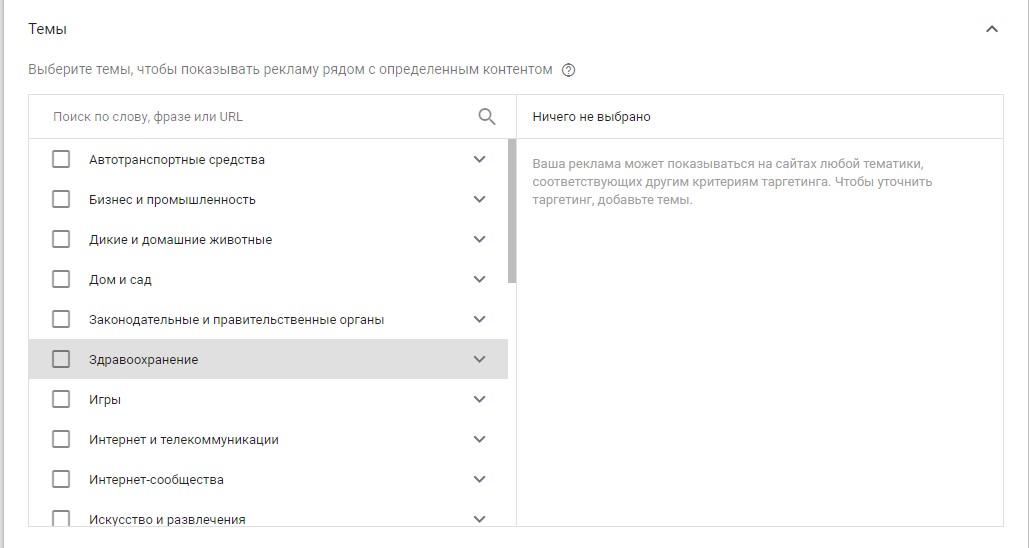Toggle the Дом и сад checkbox
The height and width of the screenshot is (548, 1029).
point(61,280)
